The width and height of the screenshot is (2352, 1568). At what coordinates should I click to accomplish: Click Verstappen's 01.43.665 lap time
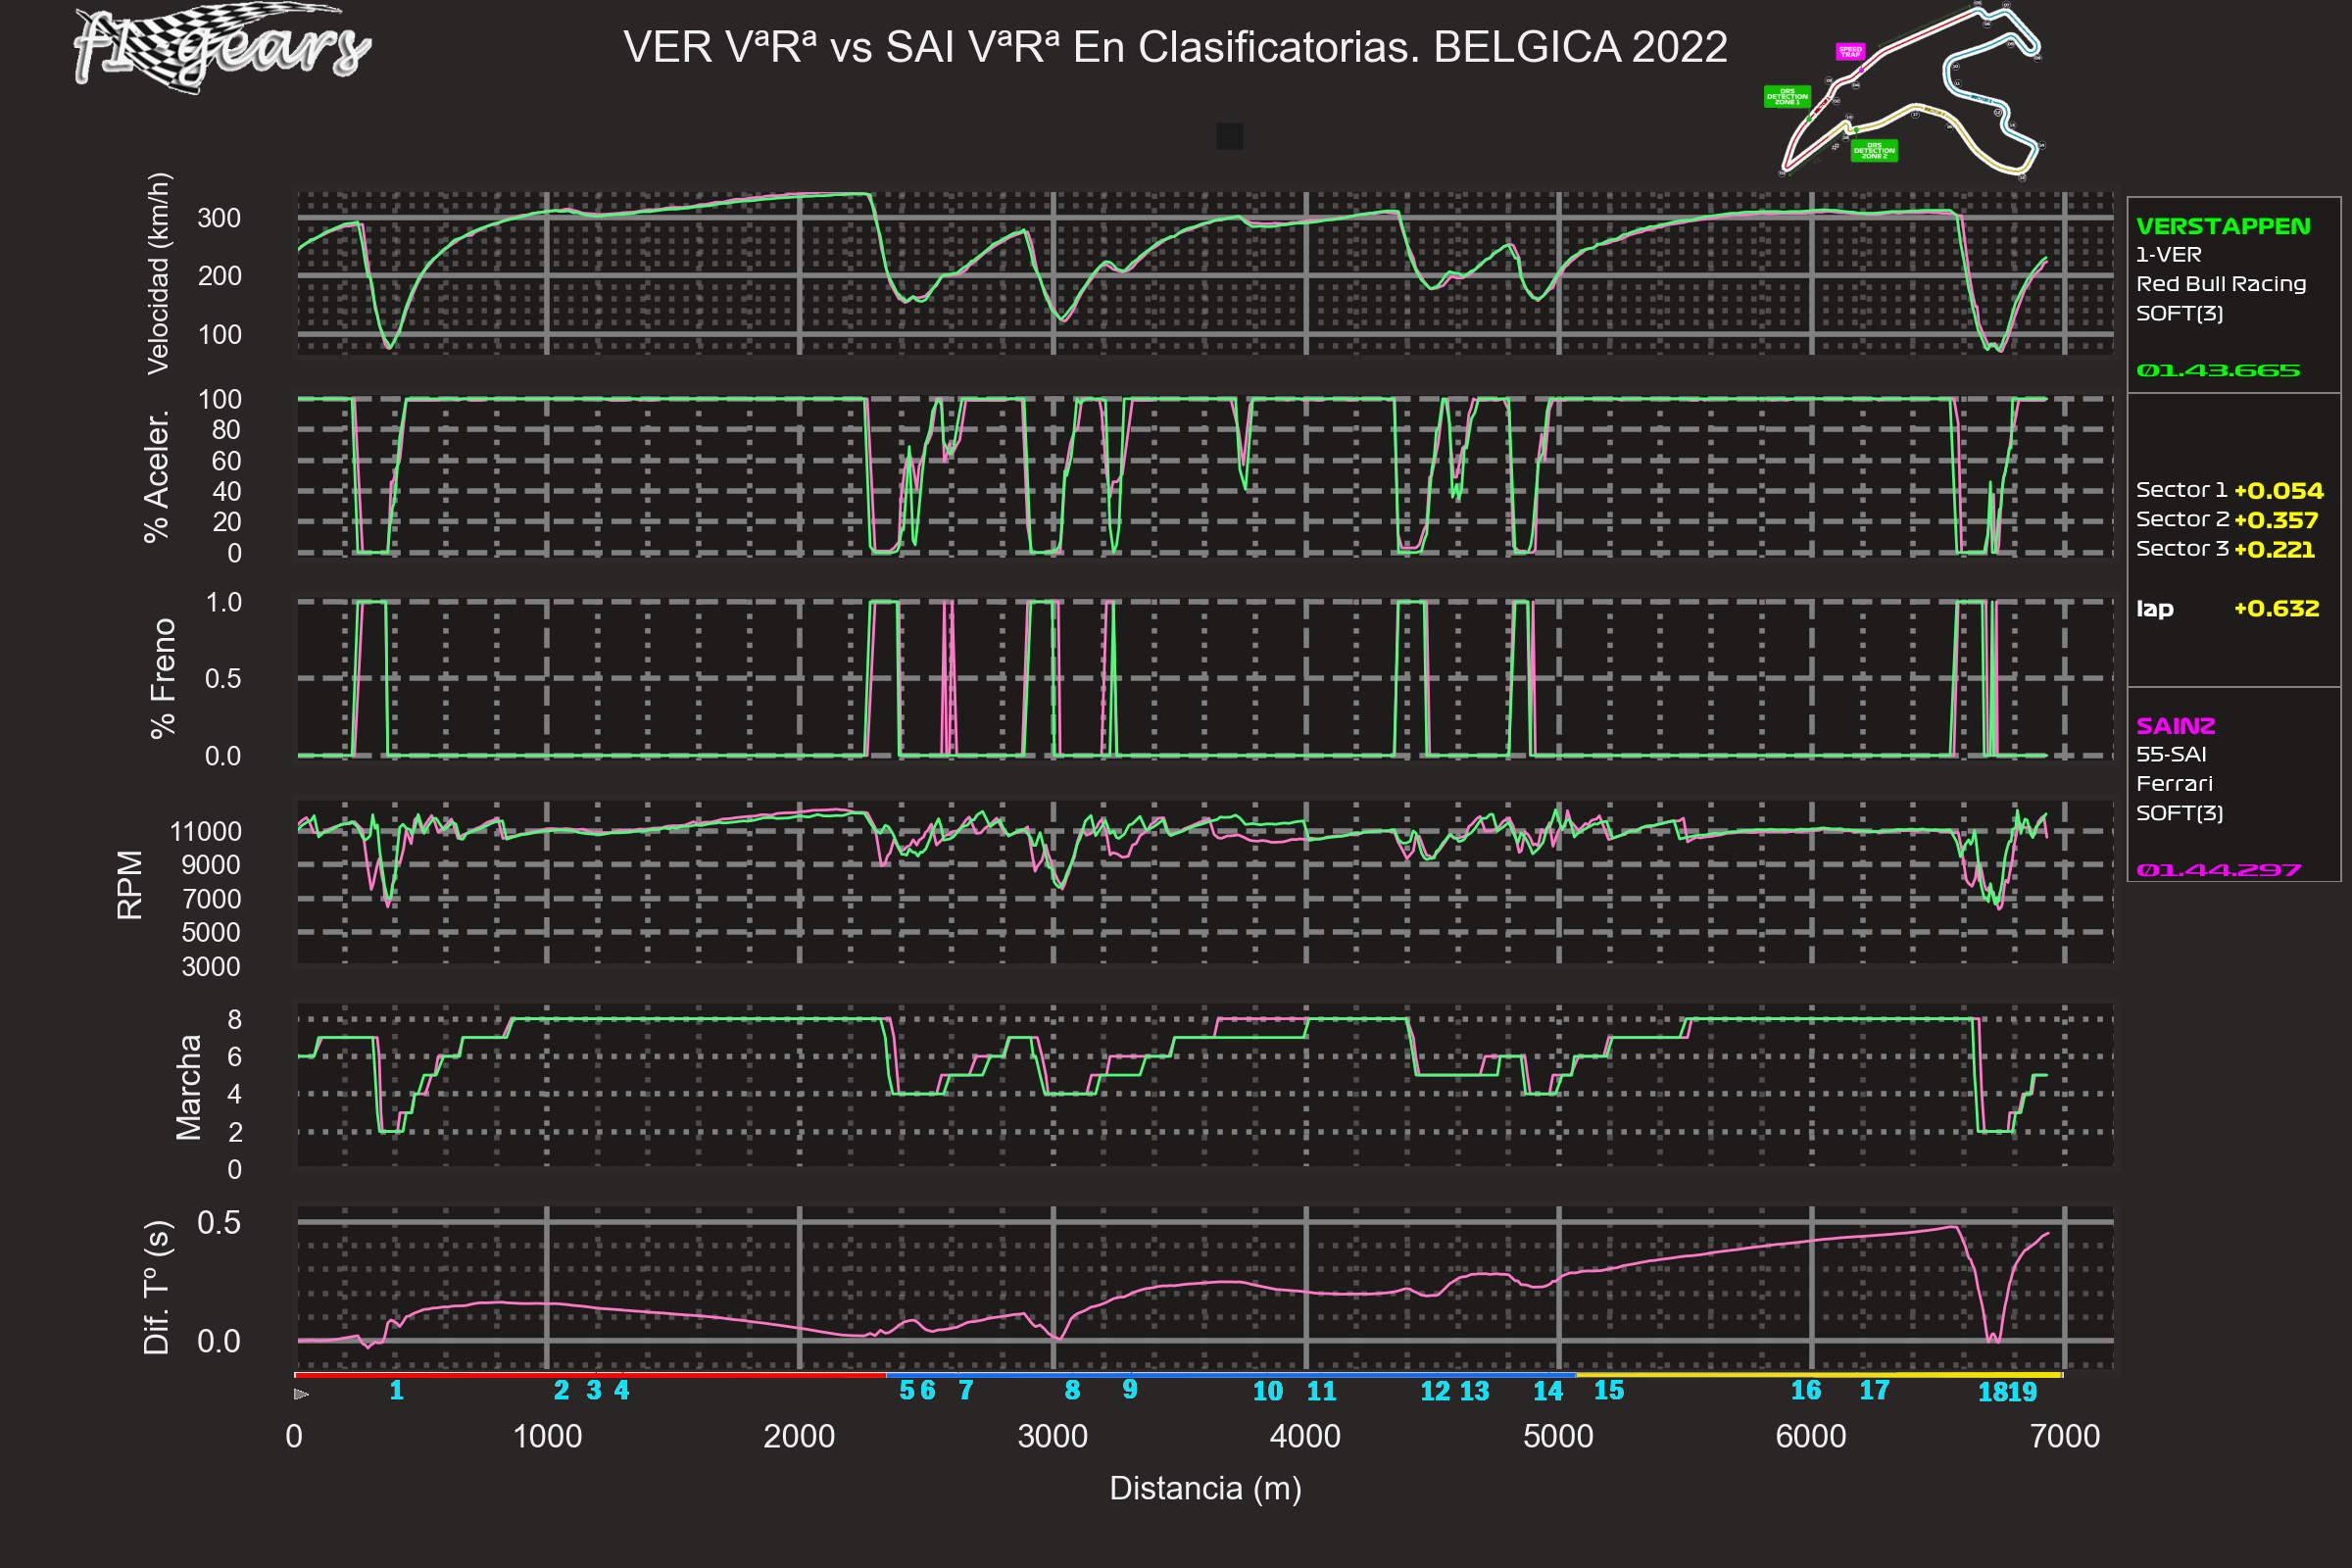point(2217,371)
